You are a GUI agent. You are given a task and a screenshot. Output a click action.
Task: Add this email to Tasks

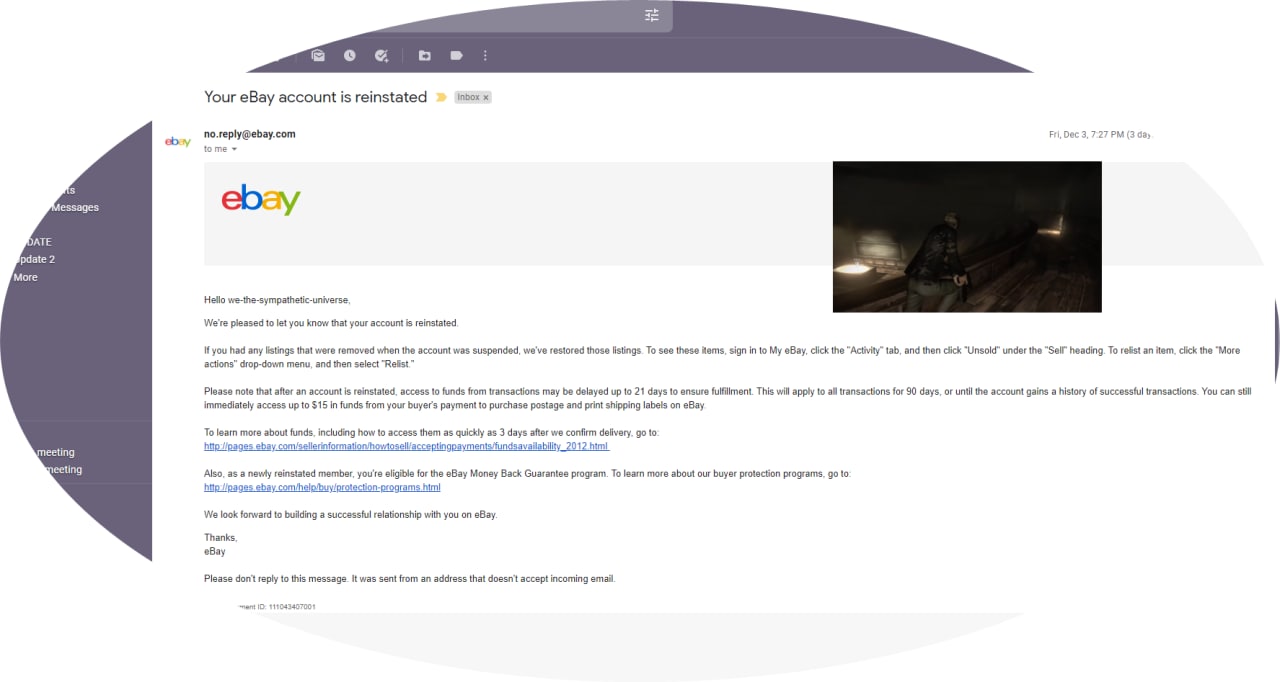(381, 56)
